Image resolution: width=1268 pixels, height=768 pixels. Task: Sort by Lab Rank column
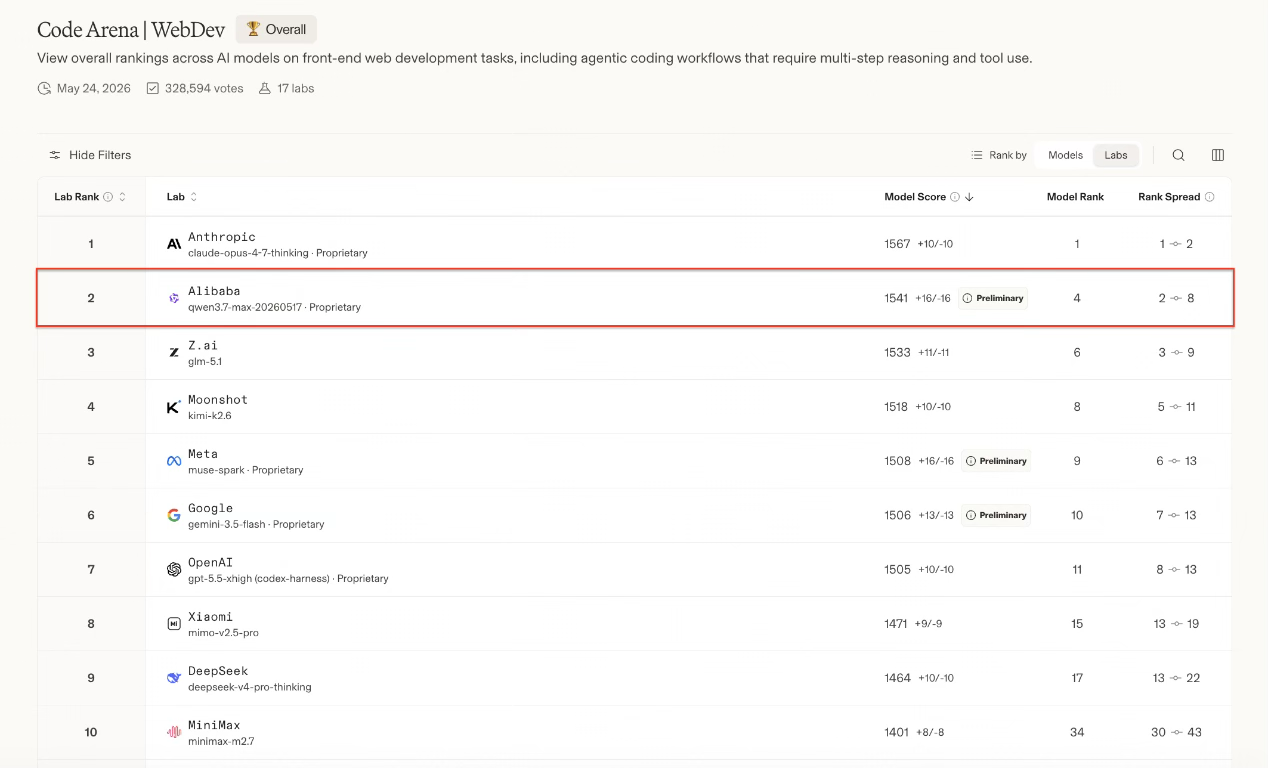click(122, 197)
